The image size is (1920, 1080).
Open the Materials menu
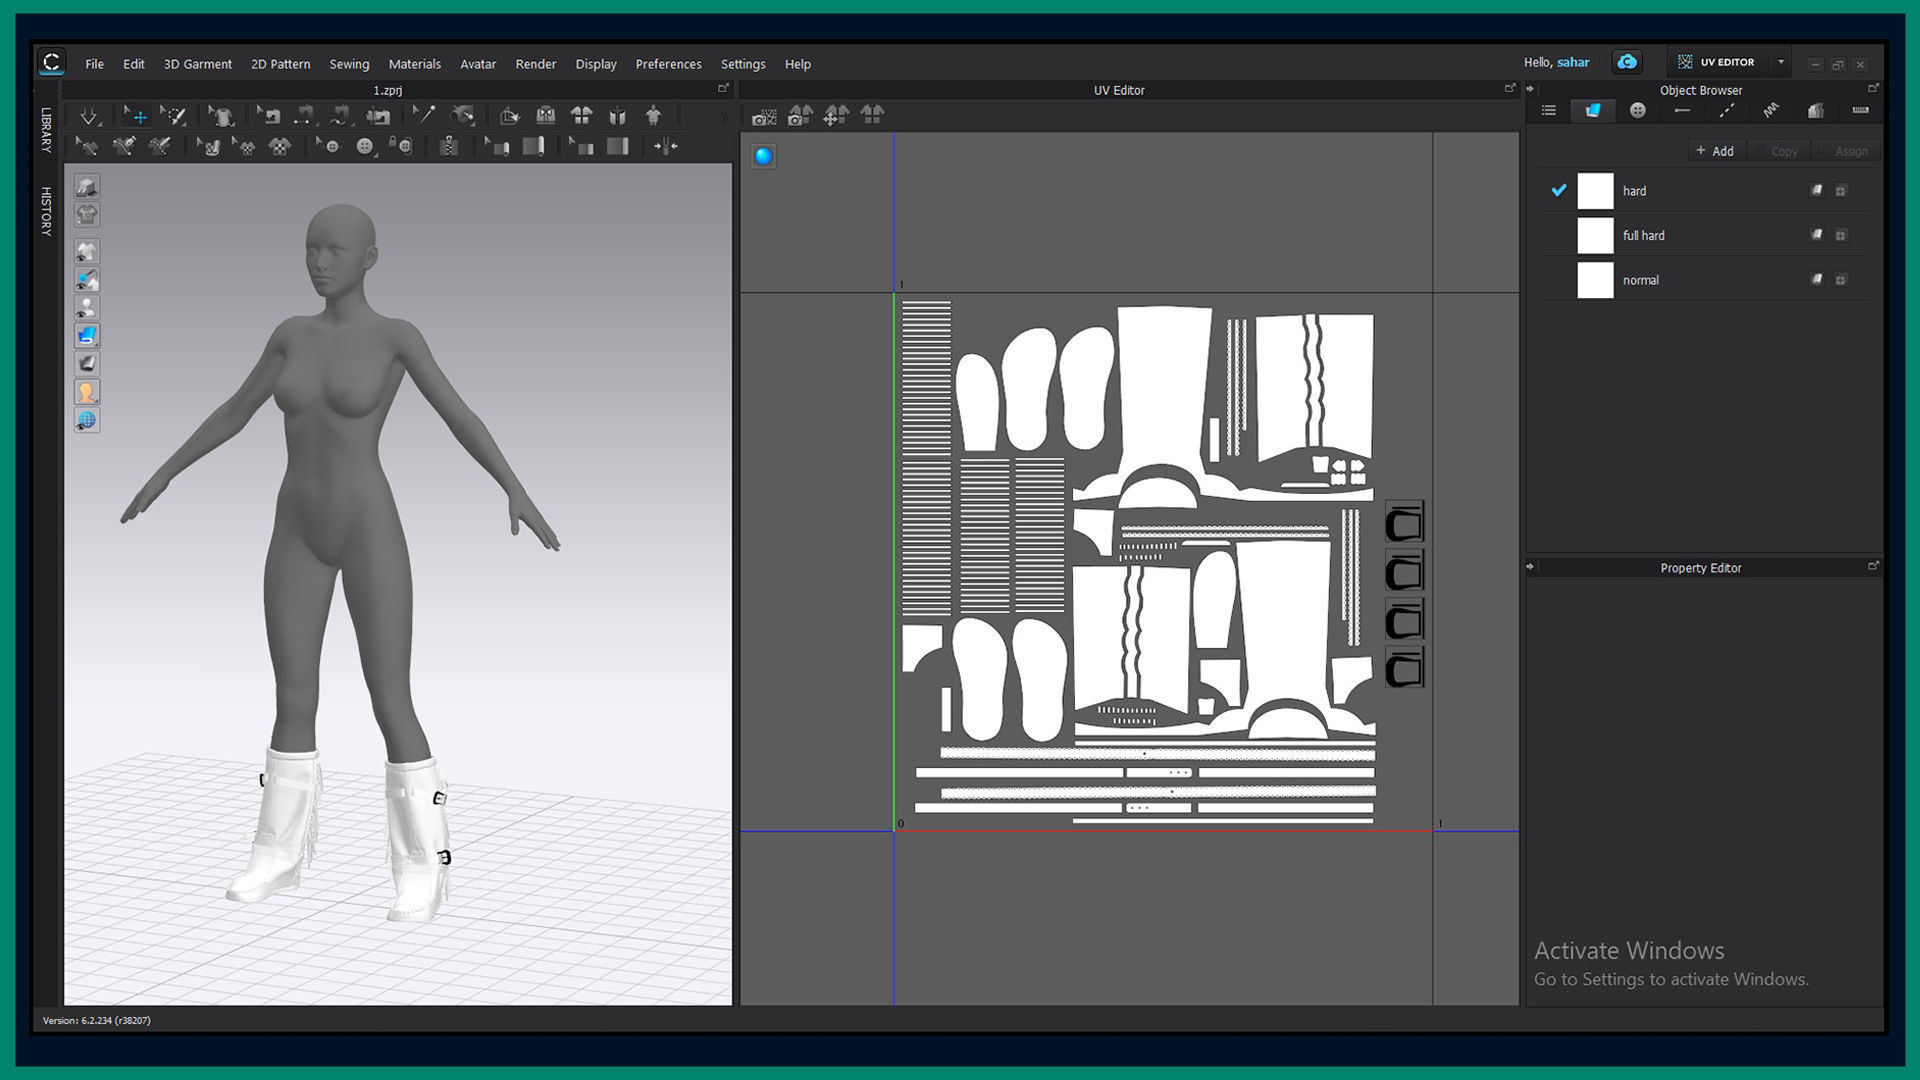pos(414,64)
